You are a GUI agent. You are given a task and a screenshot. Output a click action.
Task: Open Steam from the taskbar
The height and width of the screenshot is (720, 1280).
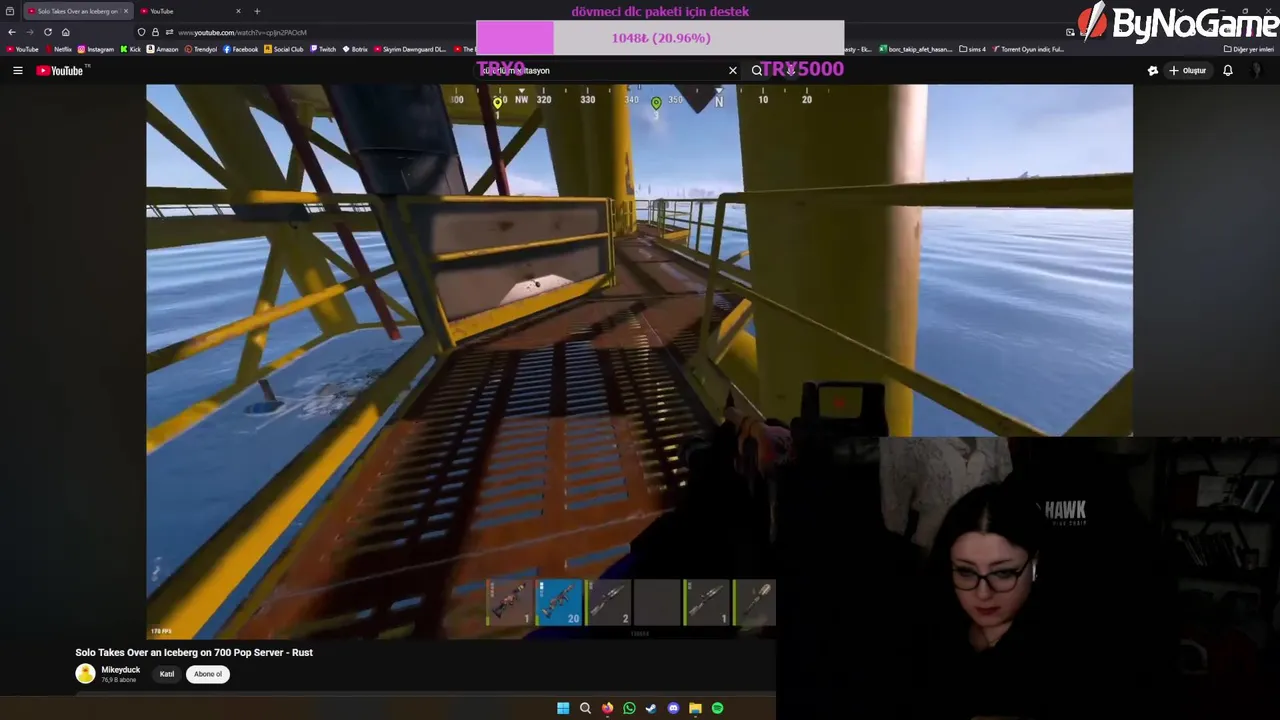(651, 708)
